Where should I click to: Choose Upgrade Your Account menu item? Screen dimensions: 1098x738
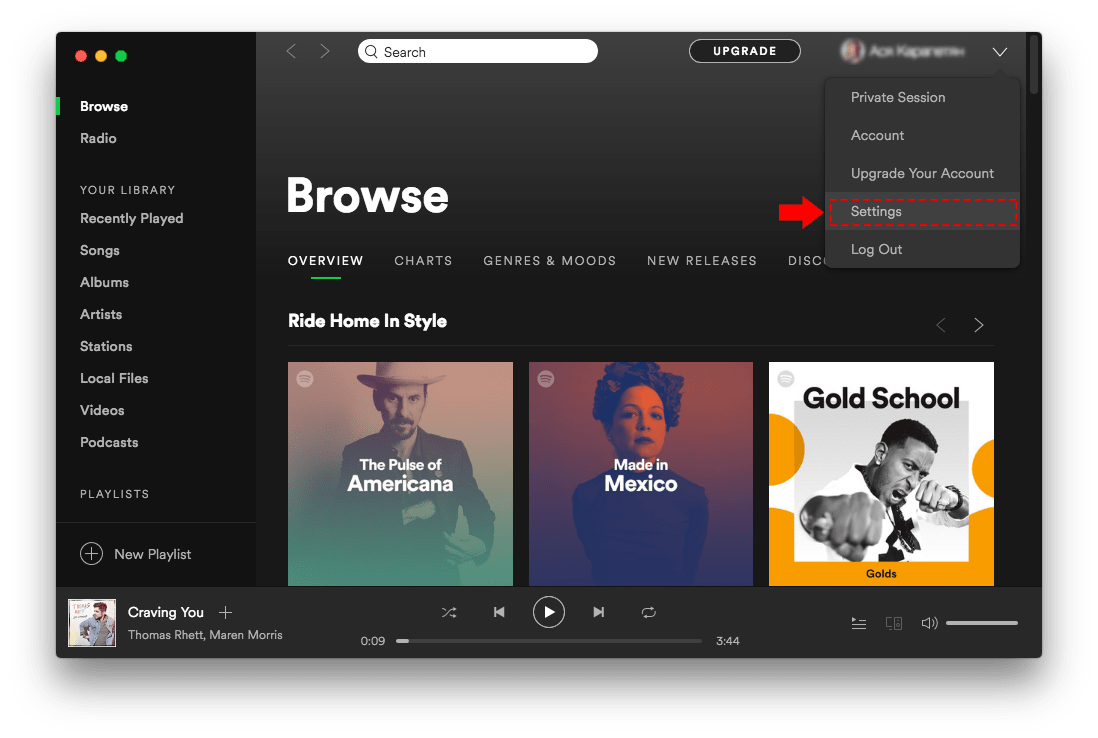coord(922,174)
